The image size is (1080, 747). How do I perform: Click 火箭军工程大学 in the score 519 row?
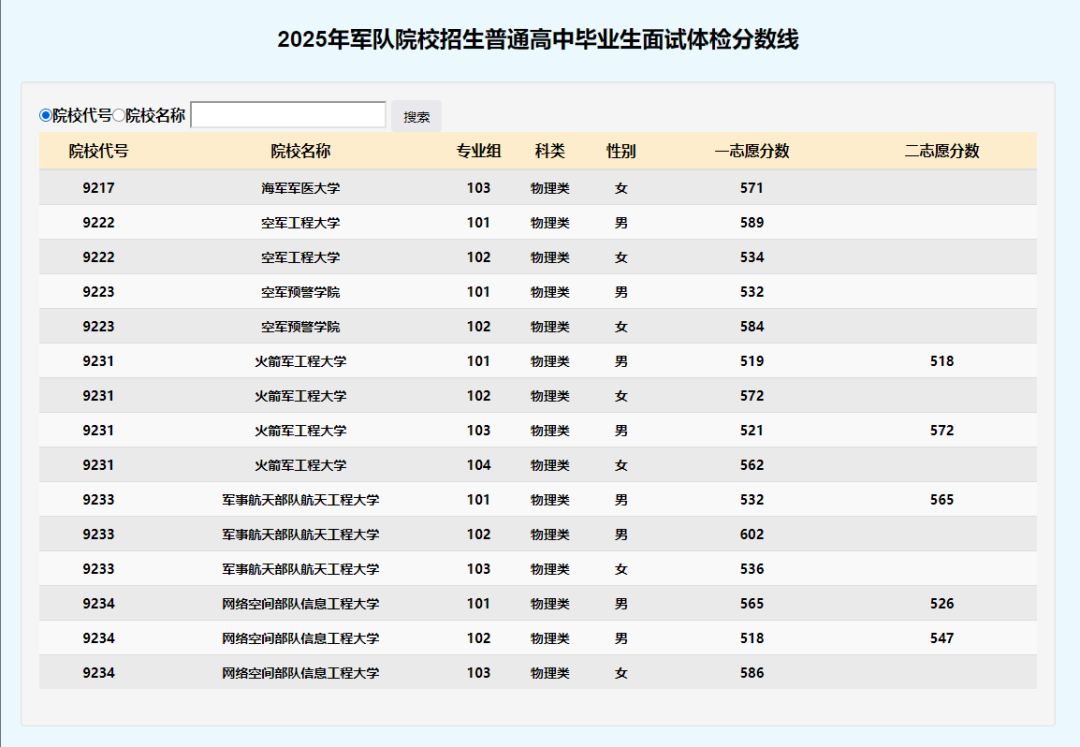pyautogui.click(x=300, y=361)
